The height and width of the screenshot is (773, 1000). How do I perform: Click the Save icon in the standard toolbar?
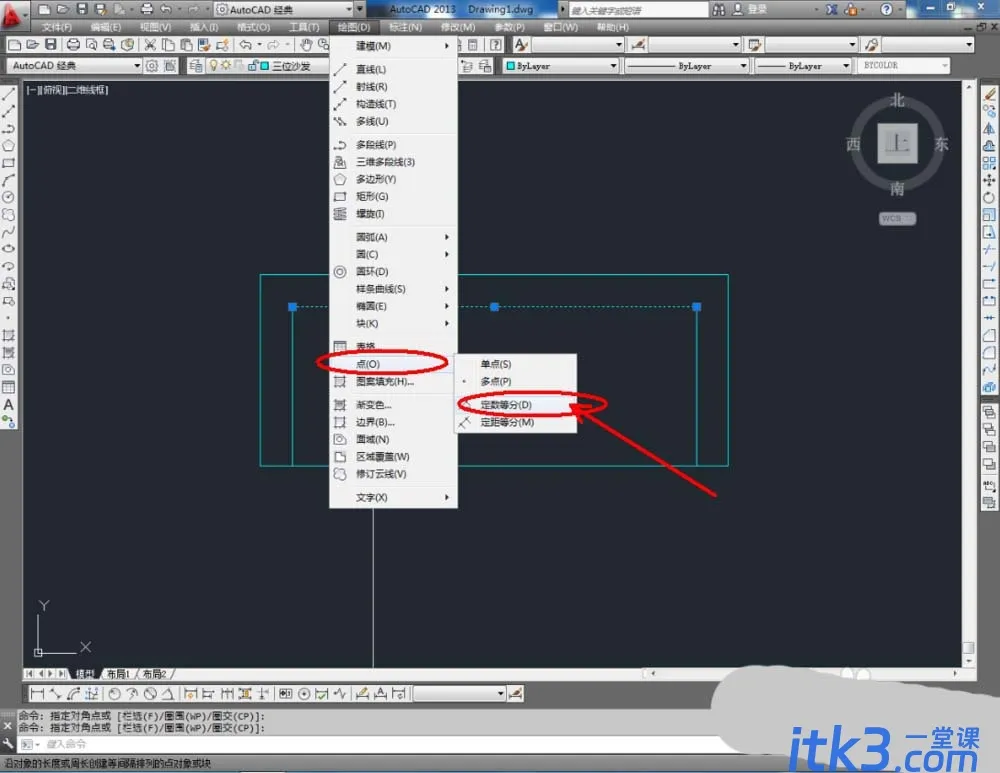(x=50, y=45)
